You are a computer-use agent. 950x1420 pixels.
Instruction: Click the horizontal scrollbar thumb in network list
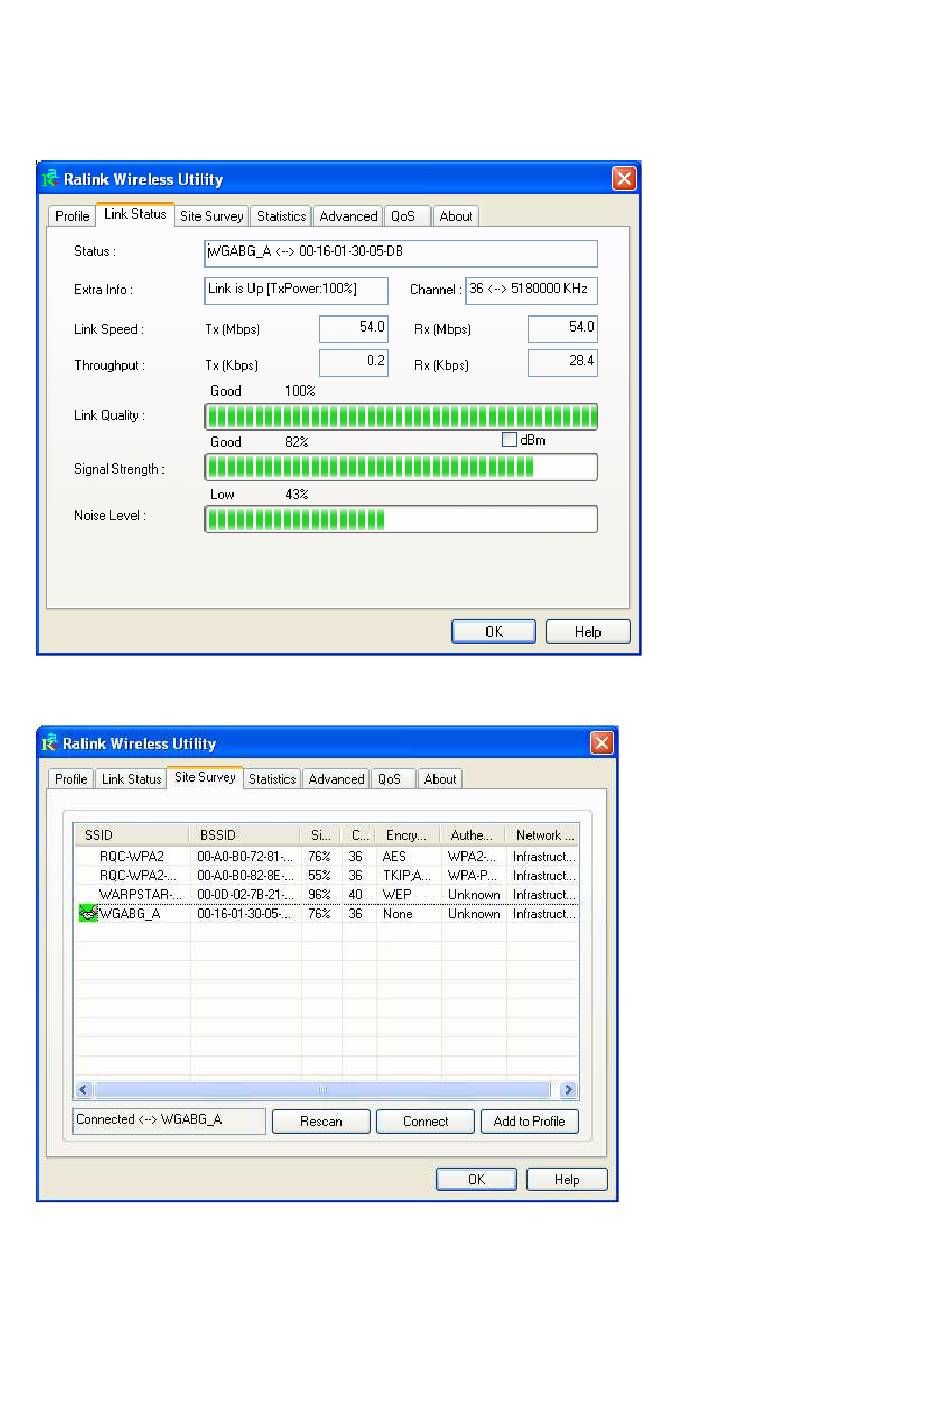point(322,1090)
